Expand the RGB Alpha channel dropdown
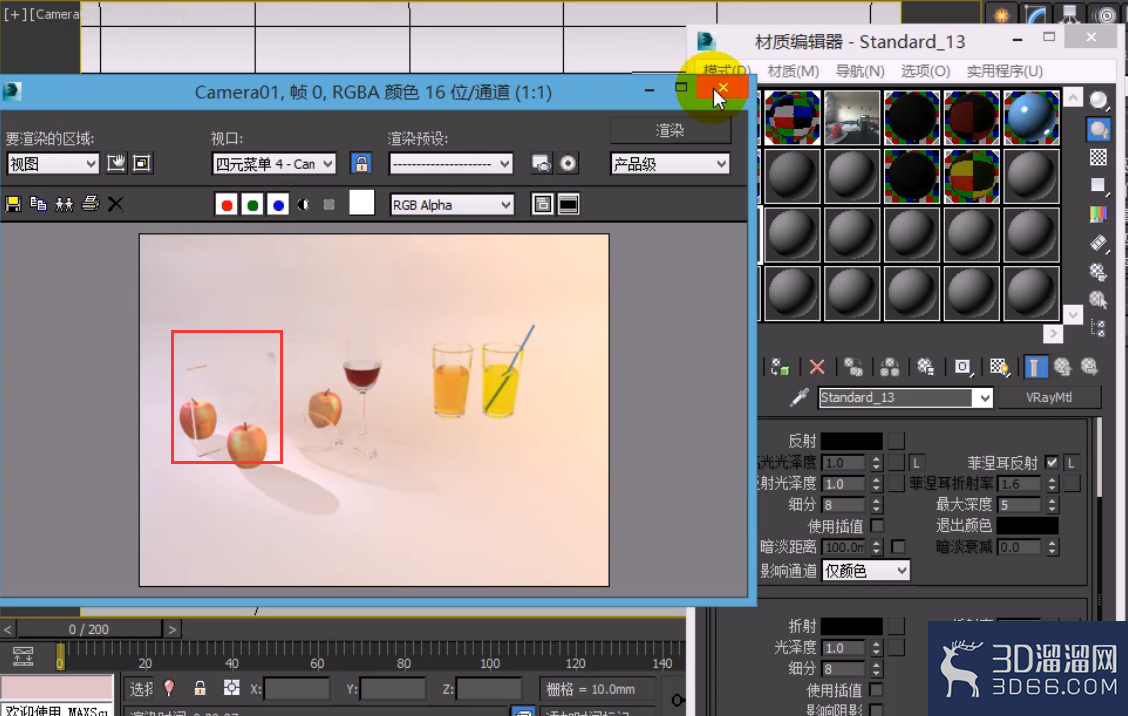The image size is (1128, 716). 452,205
